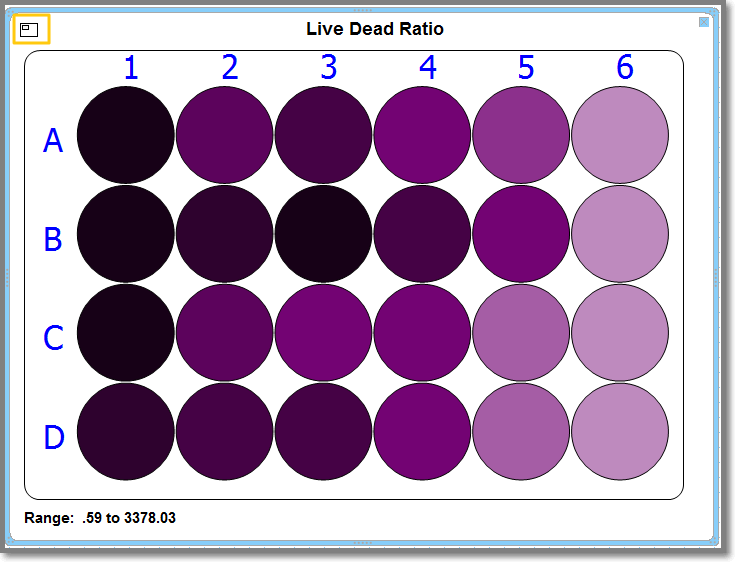Select well D1

pos(126,432)
